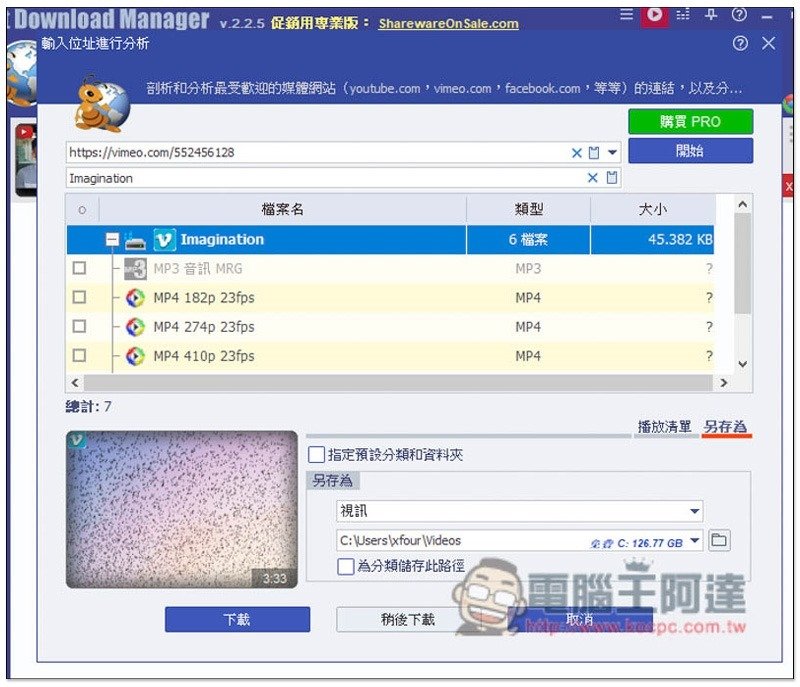Viewport: 800px width, 687px height.
Task: Select the MP3 音訊 MRG row text
Action: pos(198,269)
